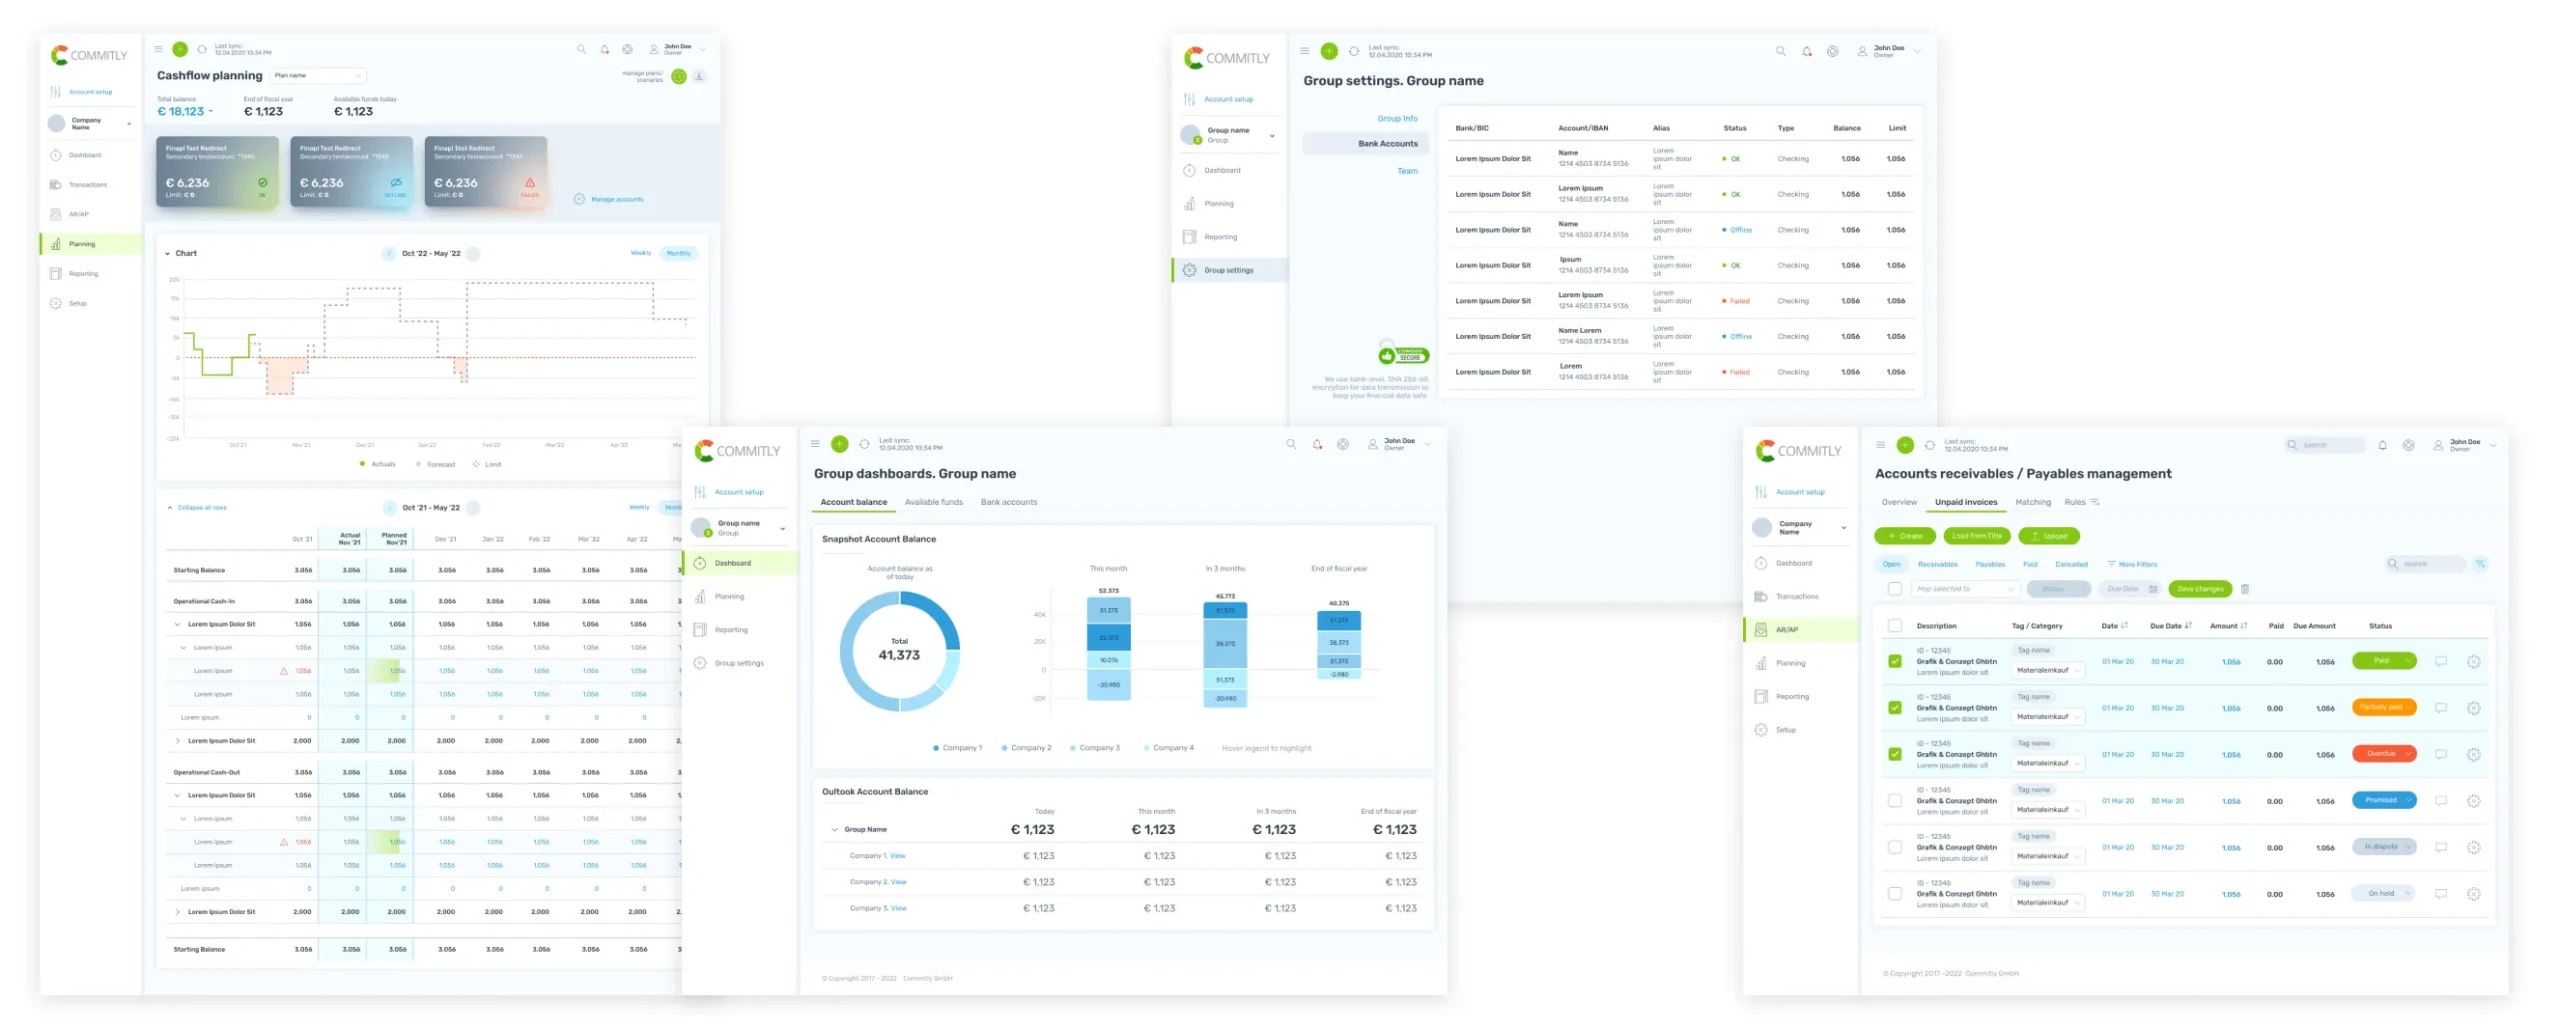This screenshot has width=2560, height=1029.
Task: Check the invoice row with On hold status
Action: click(1894, 894)
